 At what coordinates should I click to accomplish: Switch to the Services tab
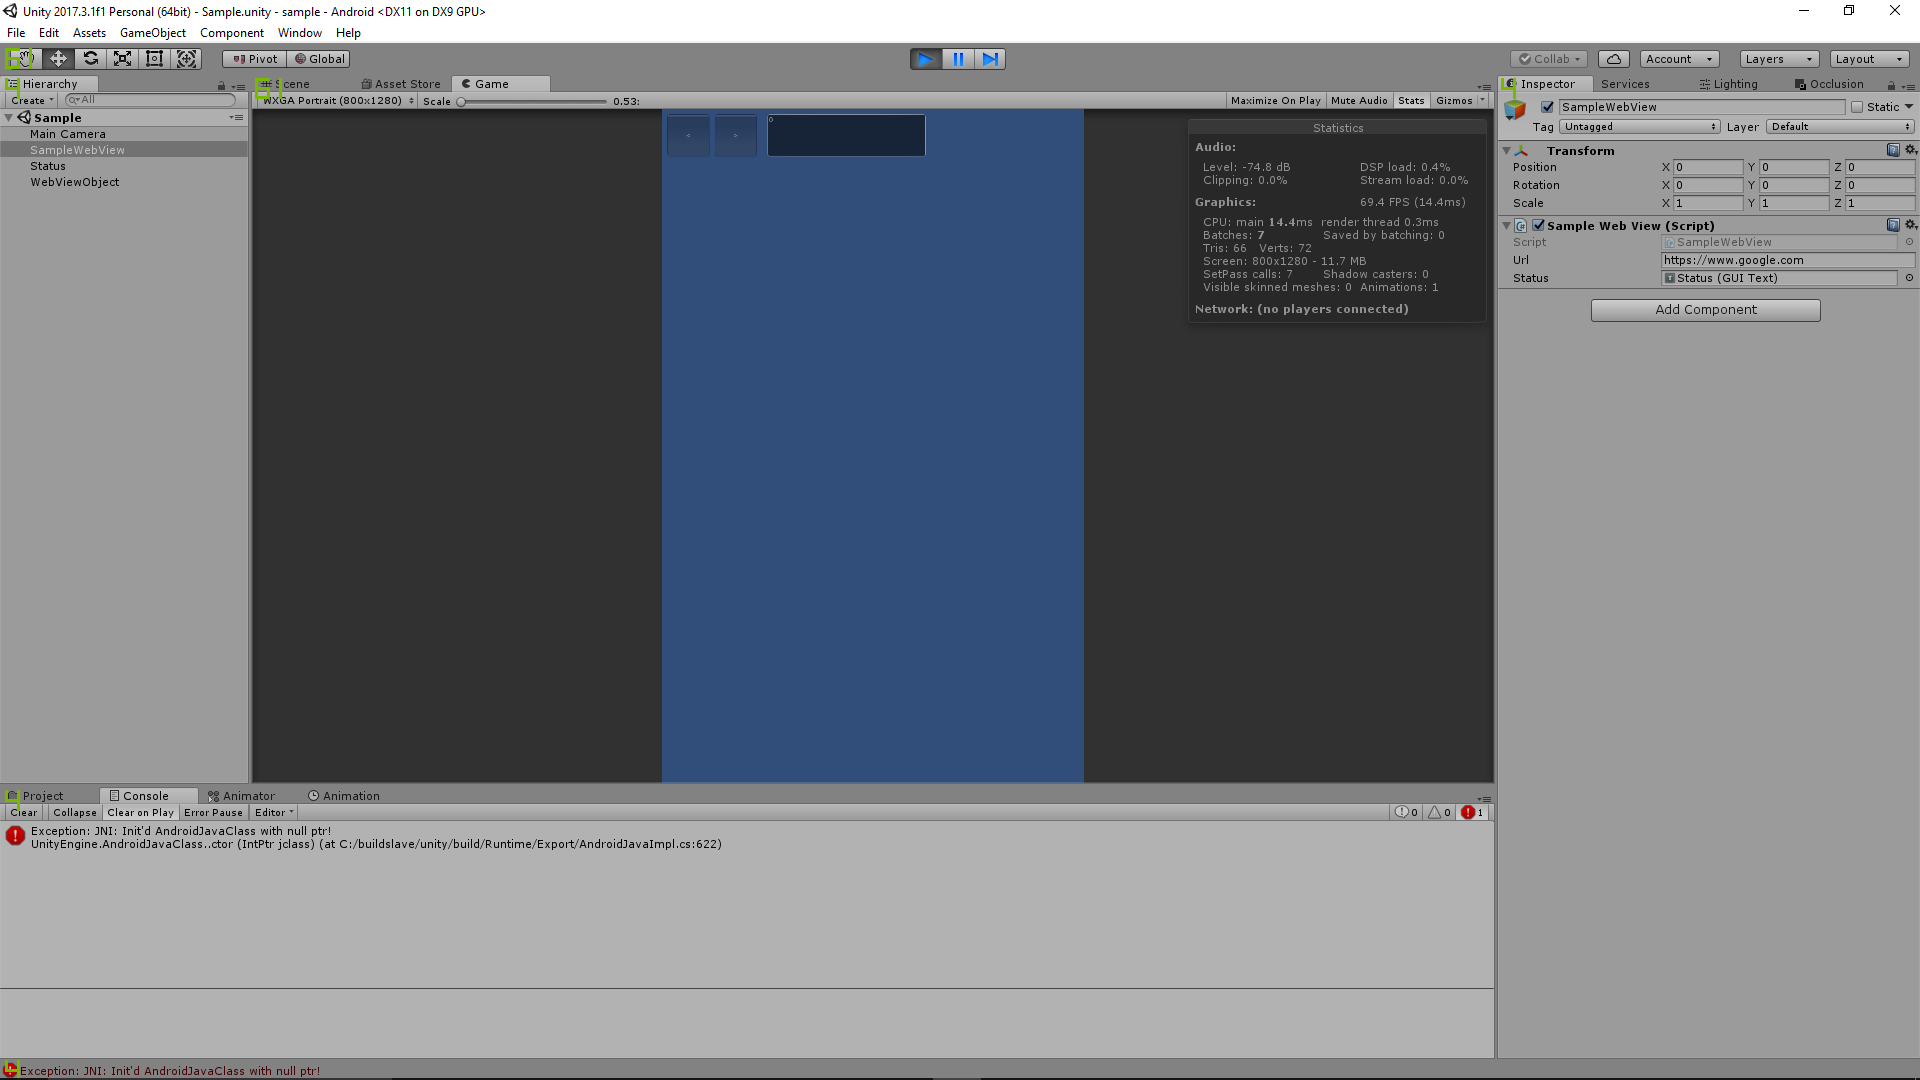point(1625,84)
